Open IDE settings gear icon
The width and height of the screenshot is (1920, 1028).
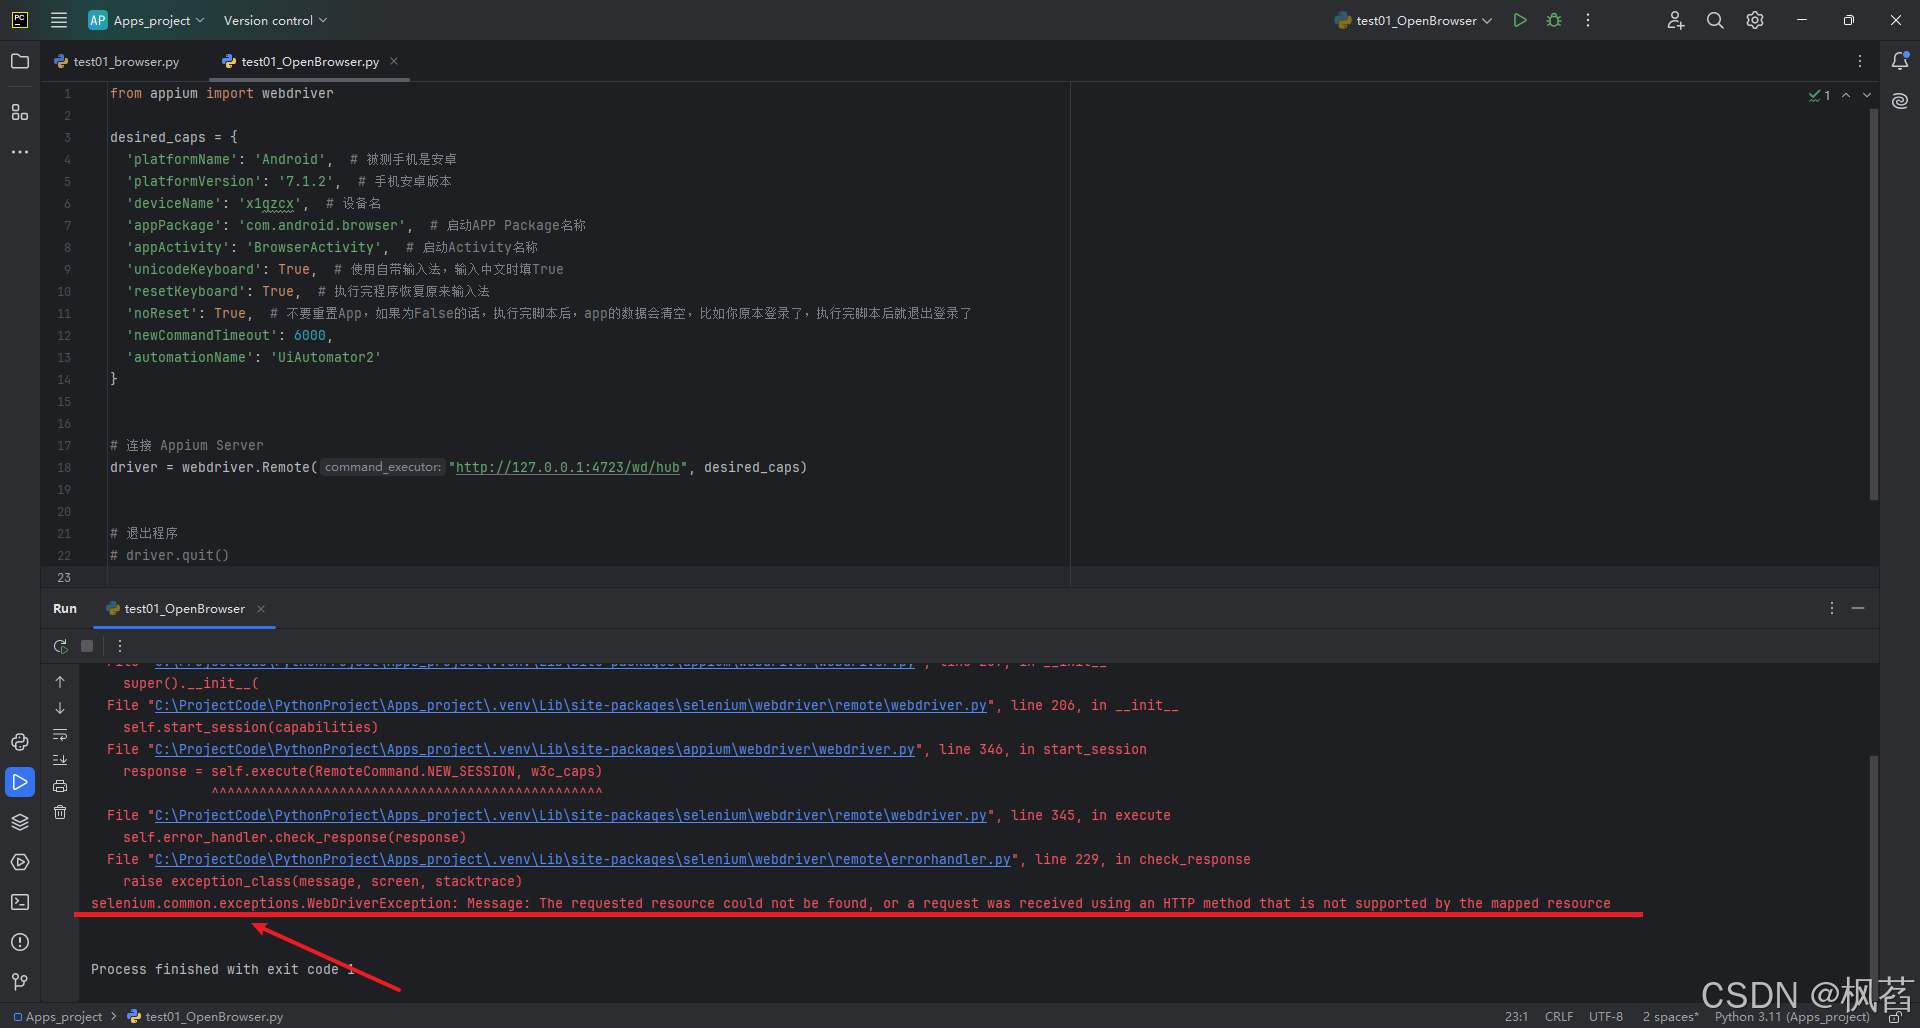[x=1755, y=20]
